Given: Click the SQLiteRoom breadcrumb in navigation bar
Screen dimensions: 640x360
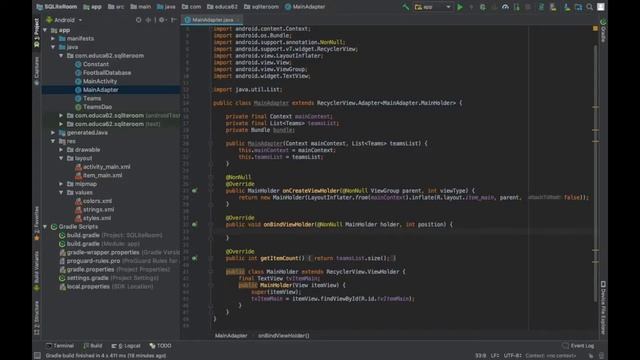Looking at the screenshot, I should 57,7.
